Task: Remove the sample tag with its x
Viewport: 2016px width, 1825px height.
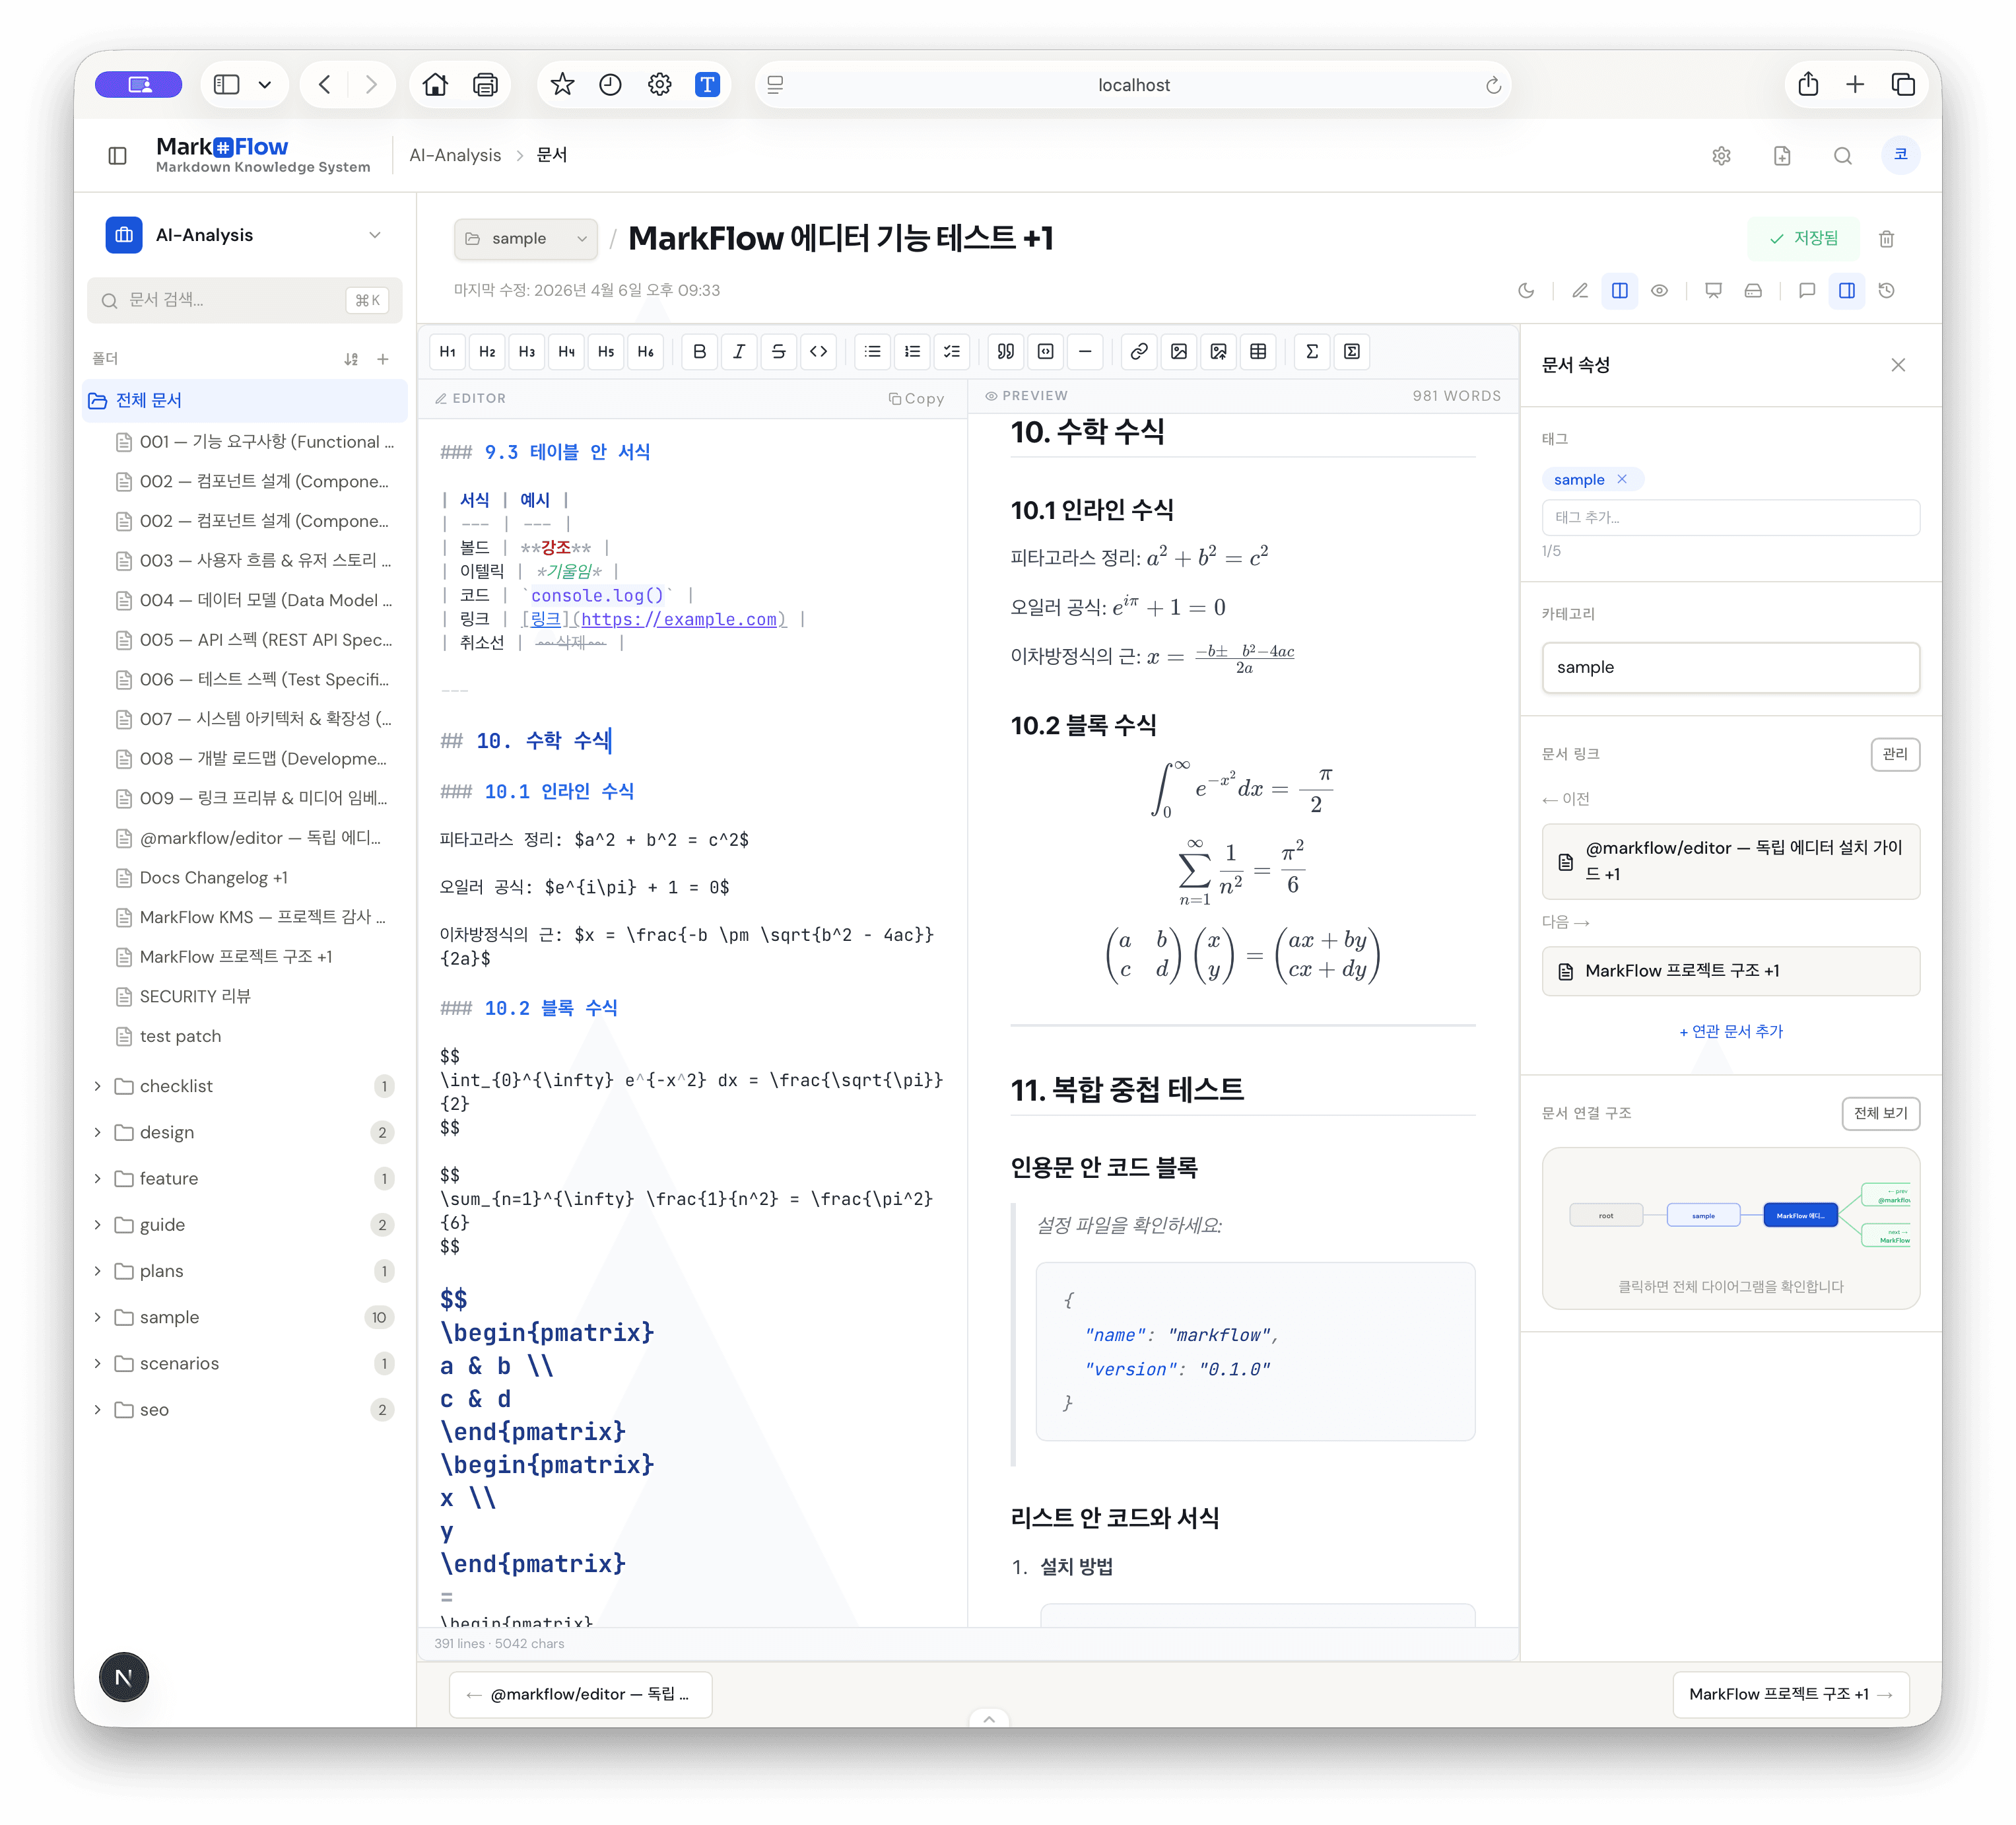Action: (x=1623, y=479)
